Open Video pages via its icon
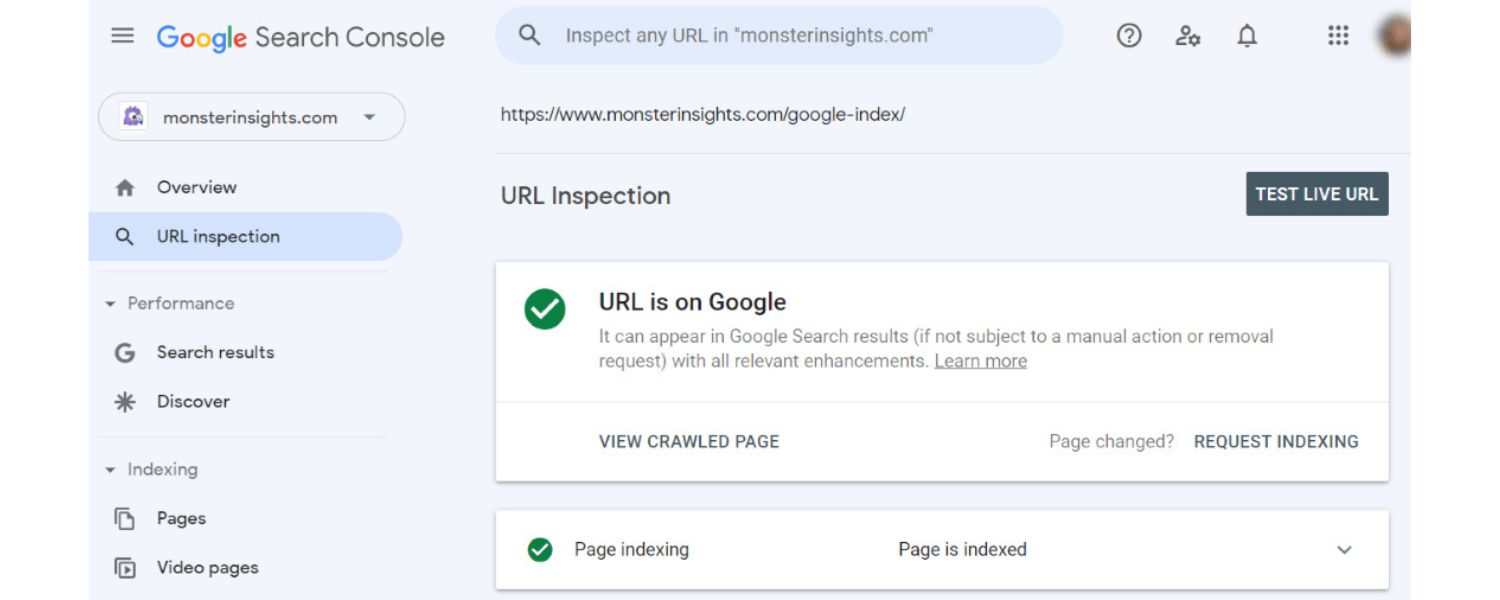 [x=122, y=567]
